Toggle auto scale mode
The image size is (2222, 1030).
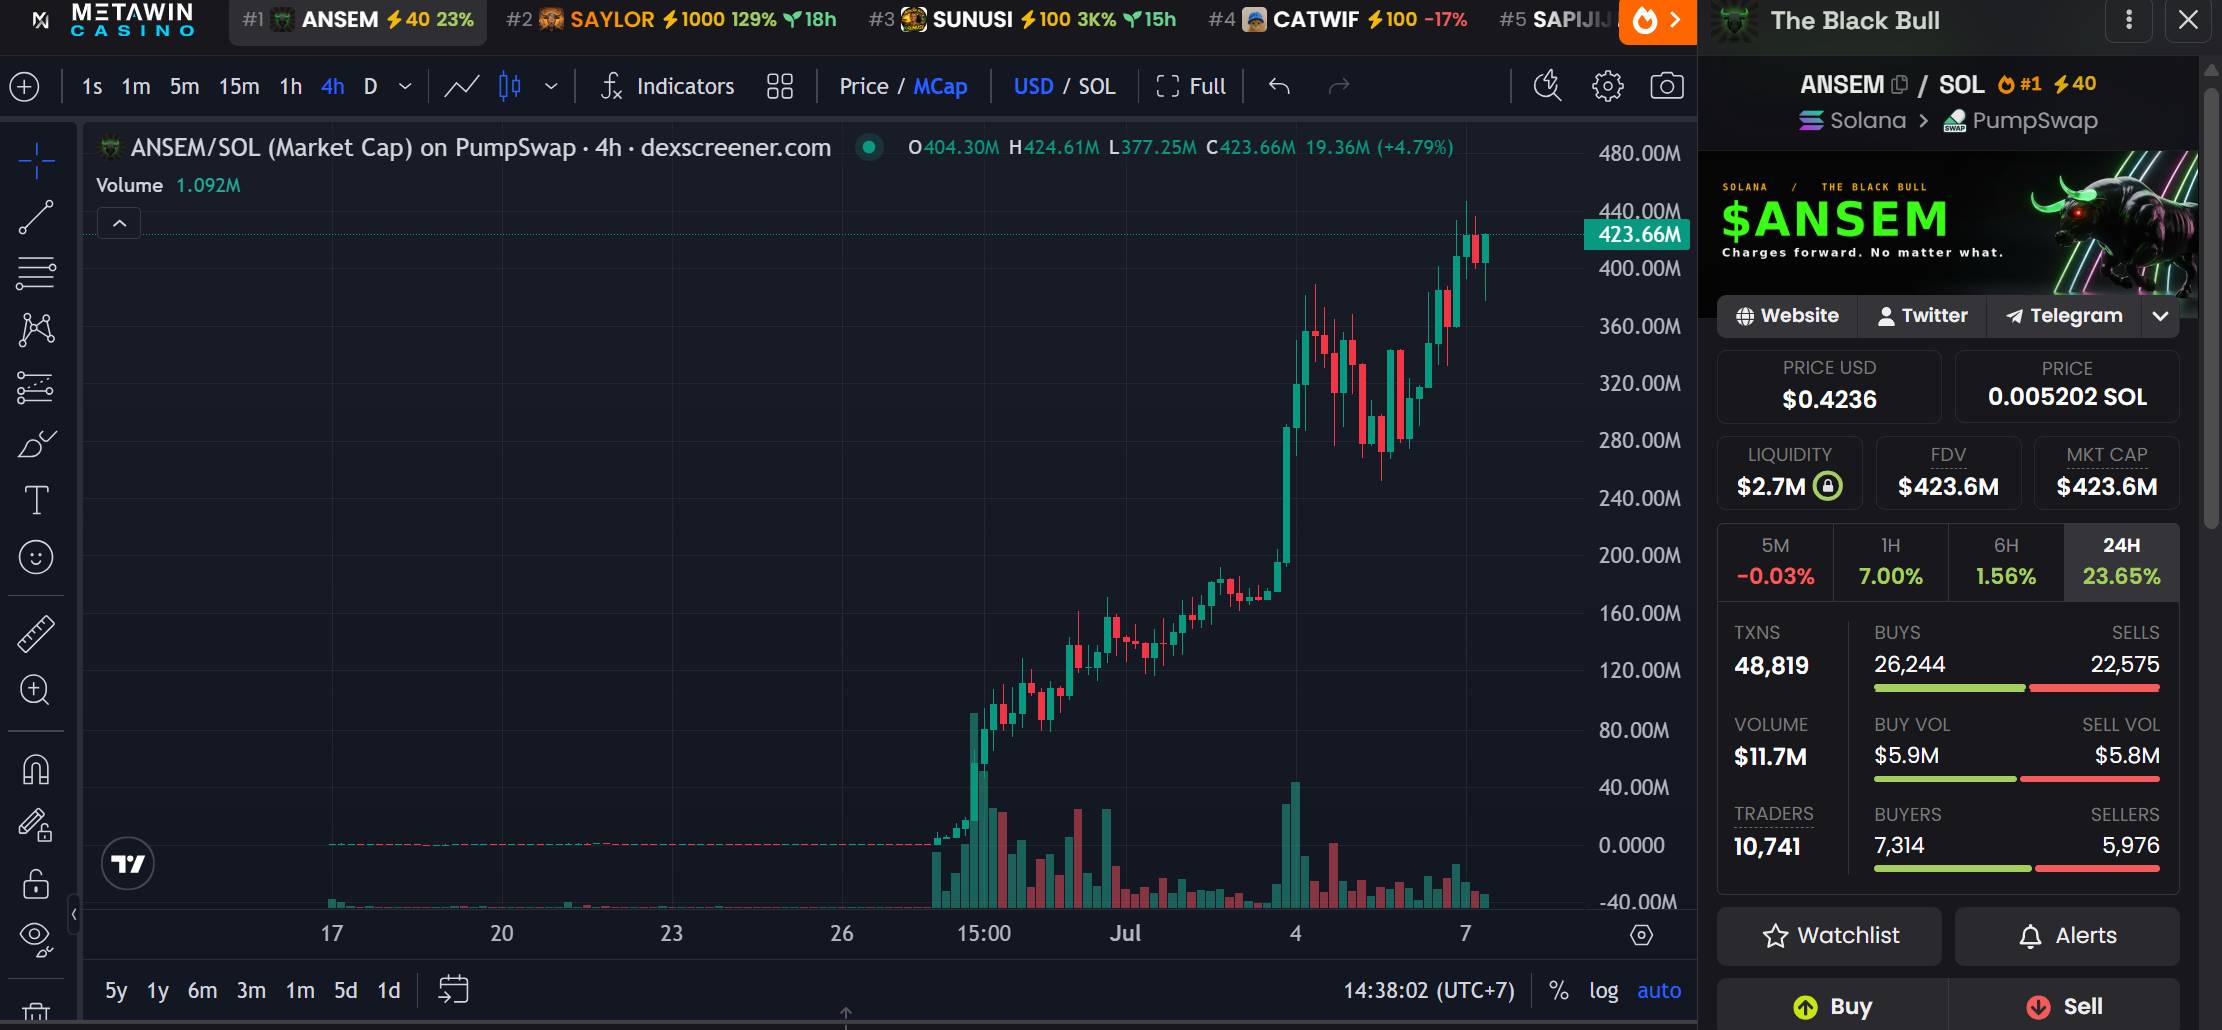(1659, 991)
